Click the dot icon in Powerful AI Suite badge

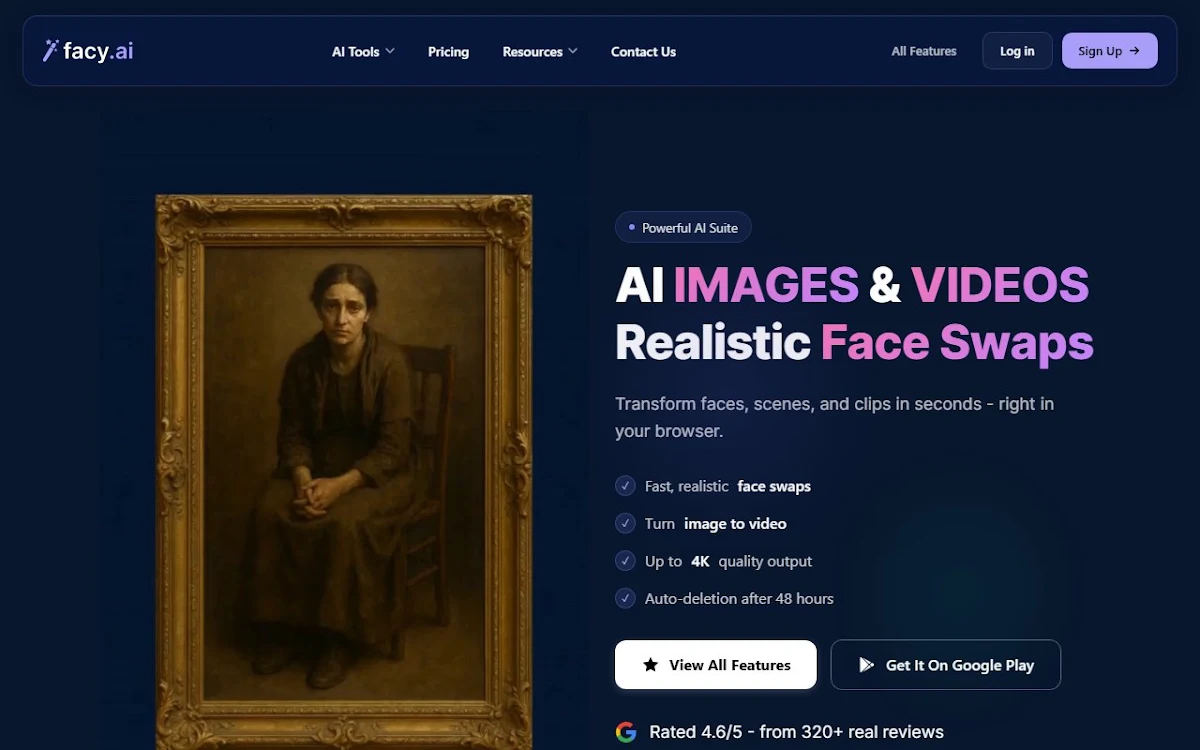tap(631, 227)
